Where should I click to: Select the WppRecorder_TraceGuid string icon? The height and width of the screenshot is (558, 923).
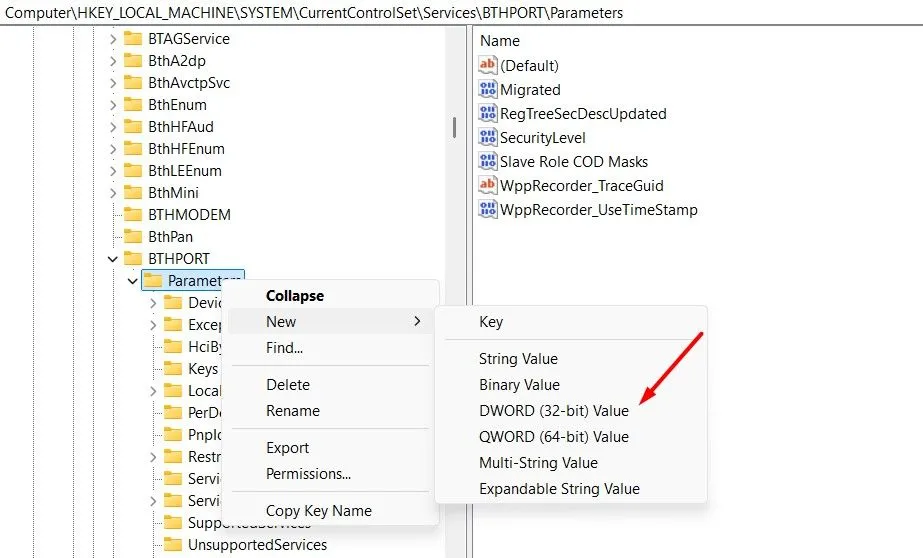pos(488,186)
